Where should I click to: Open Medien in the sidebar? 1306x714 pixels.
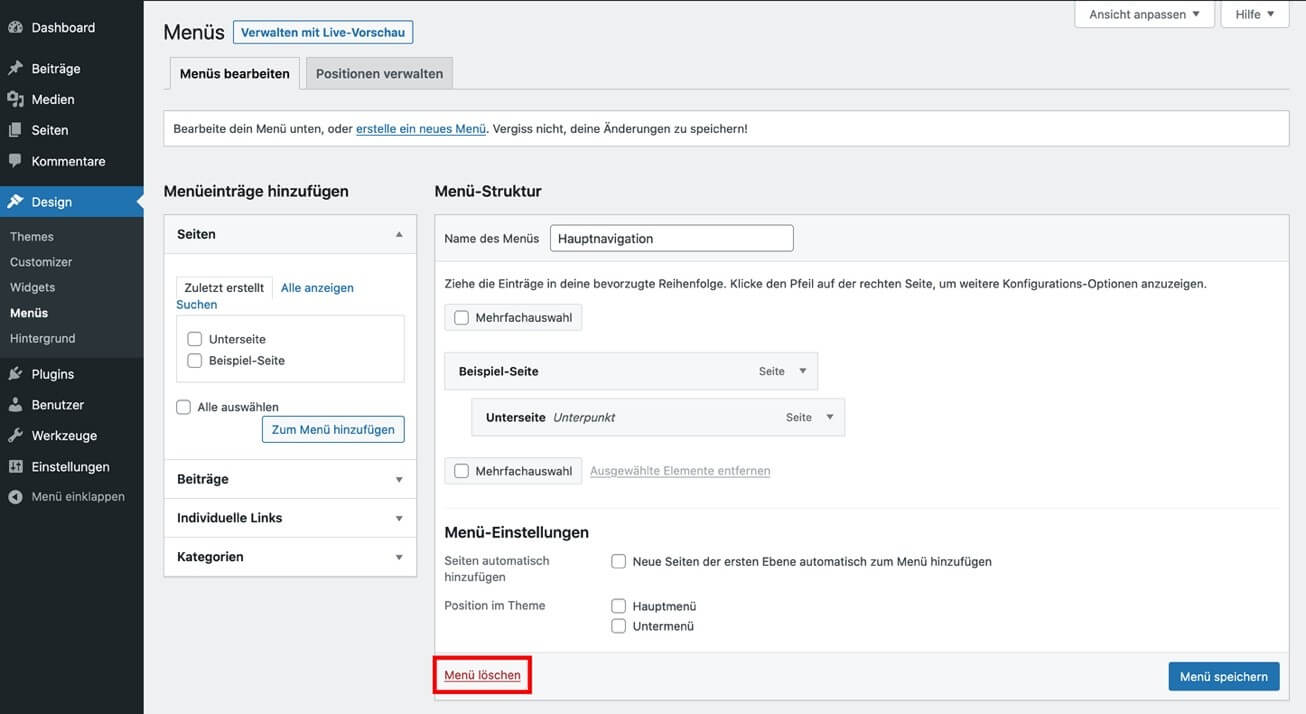pos(53,99)
